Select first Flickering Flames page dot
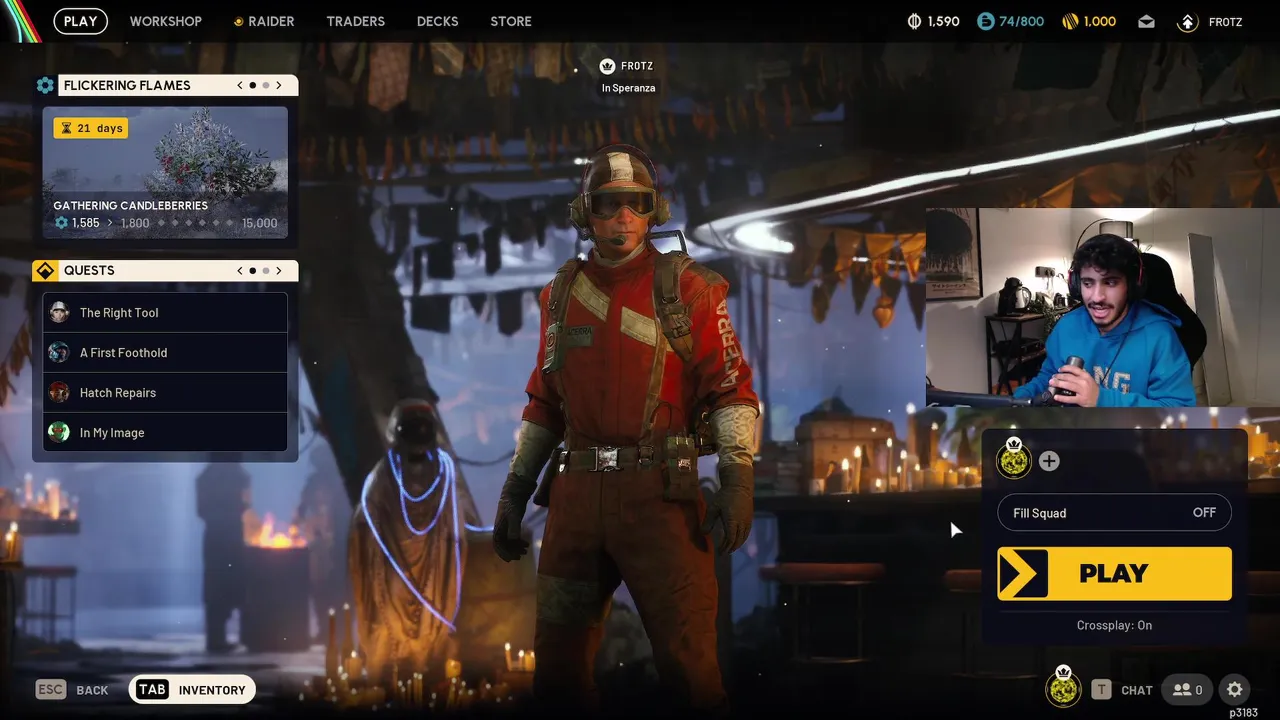The image size is (1280, 720). coord(252,85)
